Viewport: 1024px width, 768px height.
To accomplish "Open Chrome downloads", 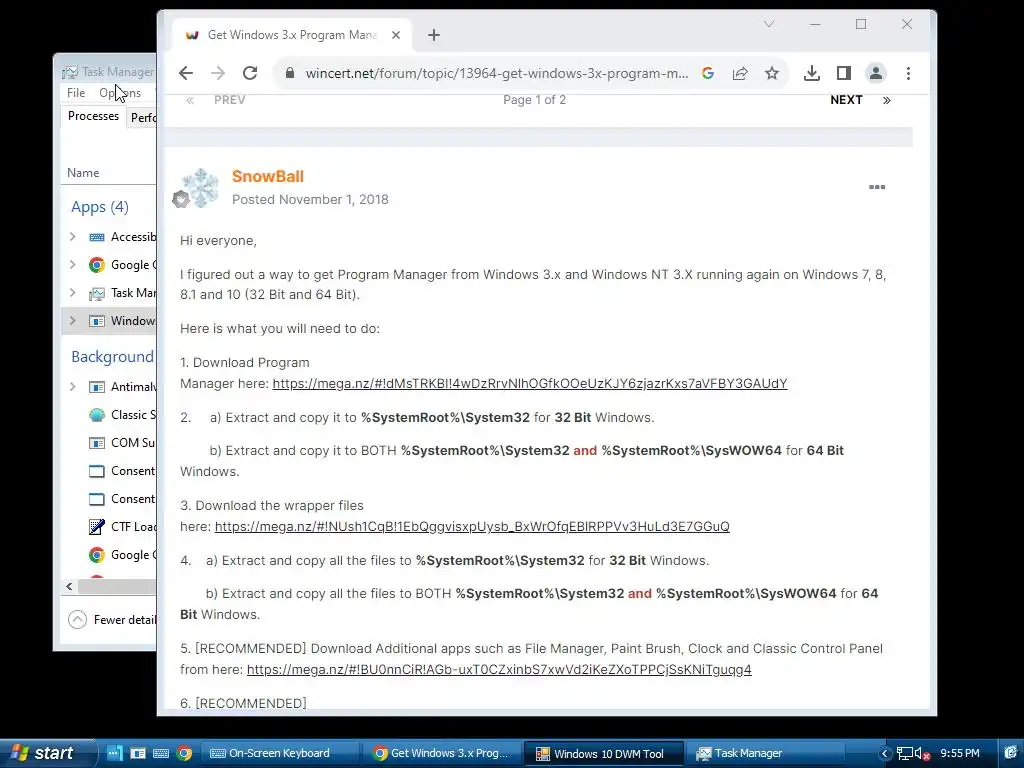I will (812, 73).
